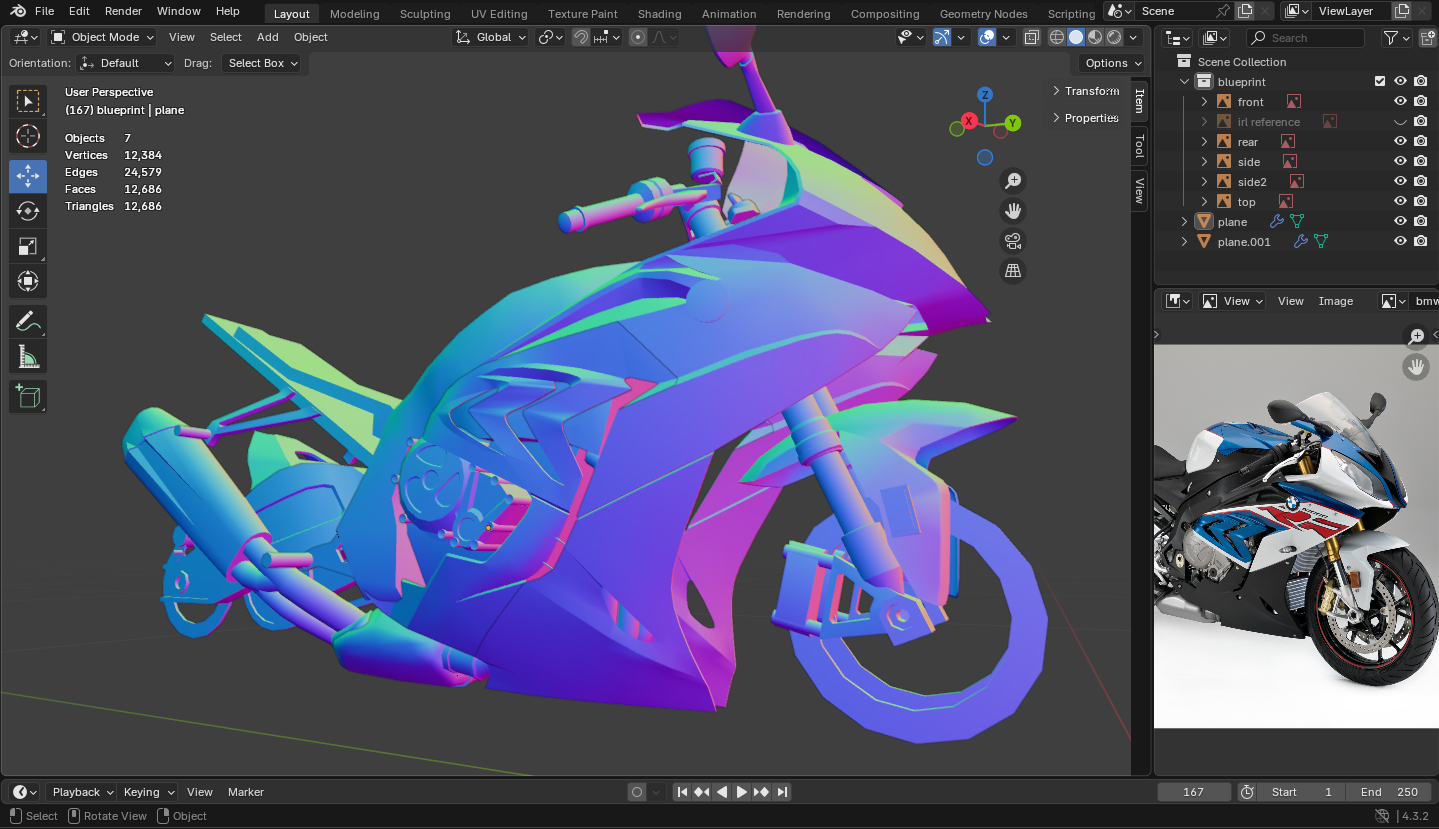Image resolution: width=1439 pixels, height=829 pixels.
Task: Select the Add Cube tool
Action: tap(28, 397)
